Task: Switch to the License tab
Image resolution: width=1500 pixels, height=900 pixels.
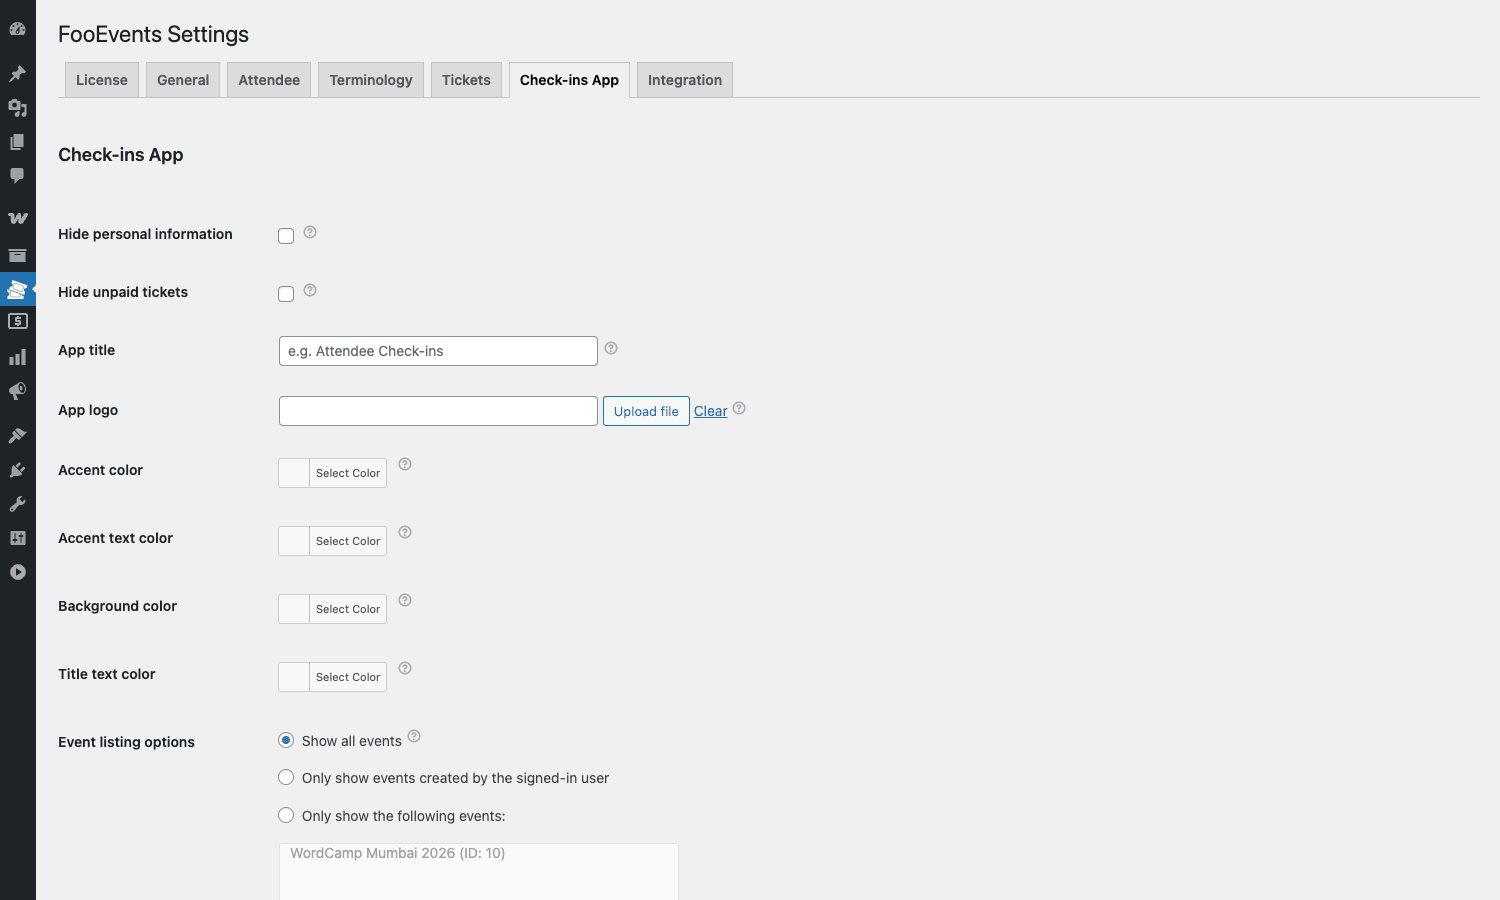Action: [x=102, y=80]
